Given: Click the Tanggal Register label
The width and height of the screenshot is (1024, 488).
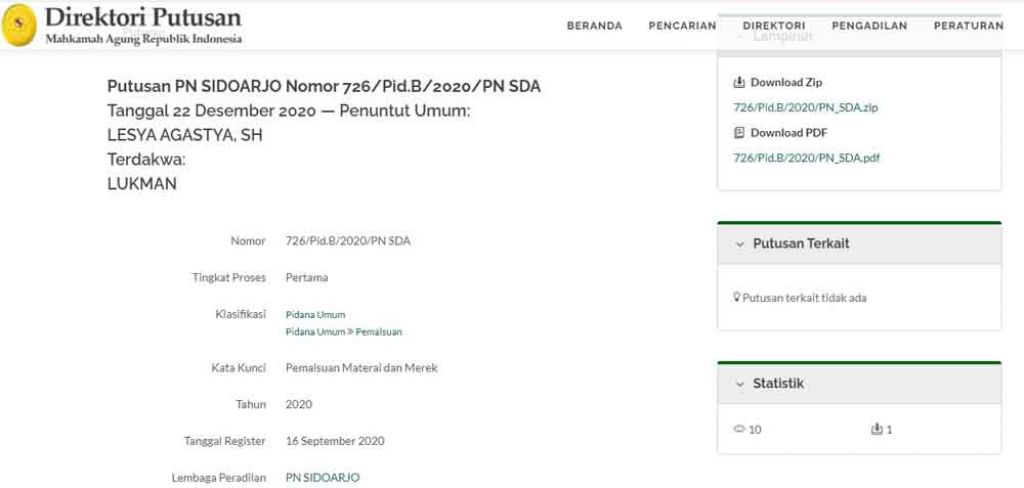Looking at the screenshot, I should coord(225,441).
